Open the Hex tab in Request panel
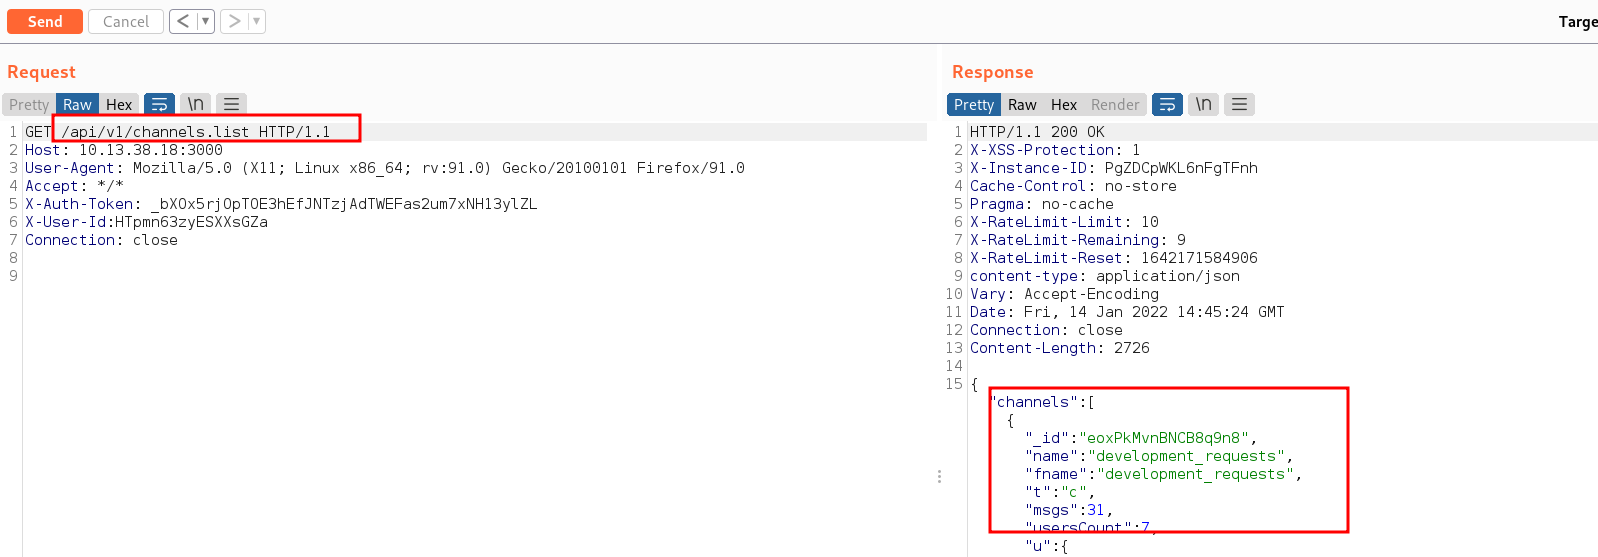The image size is (1598, 557). tap(119, 104)
